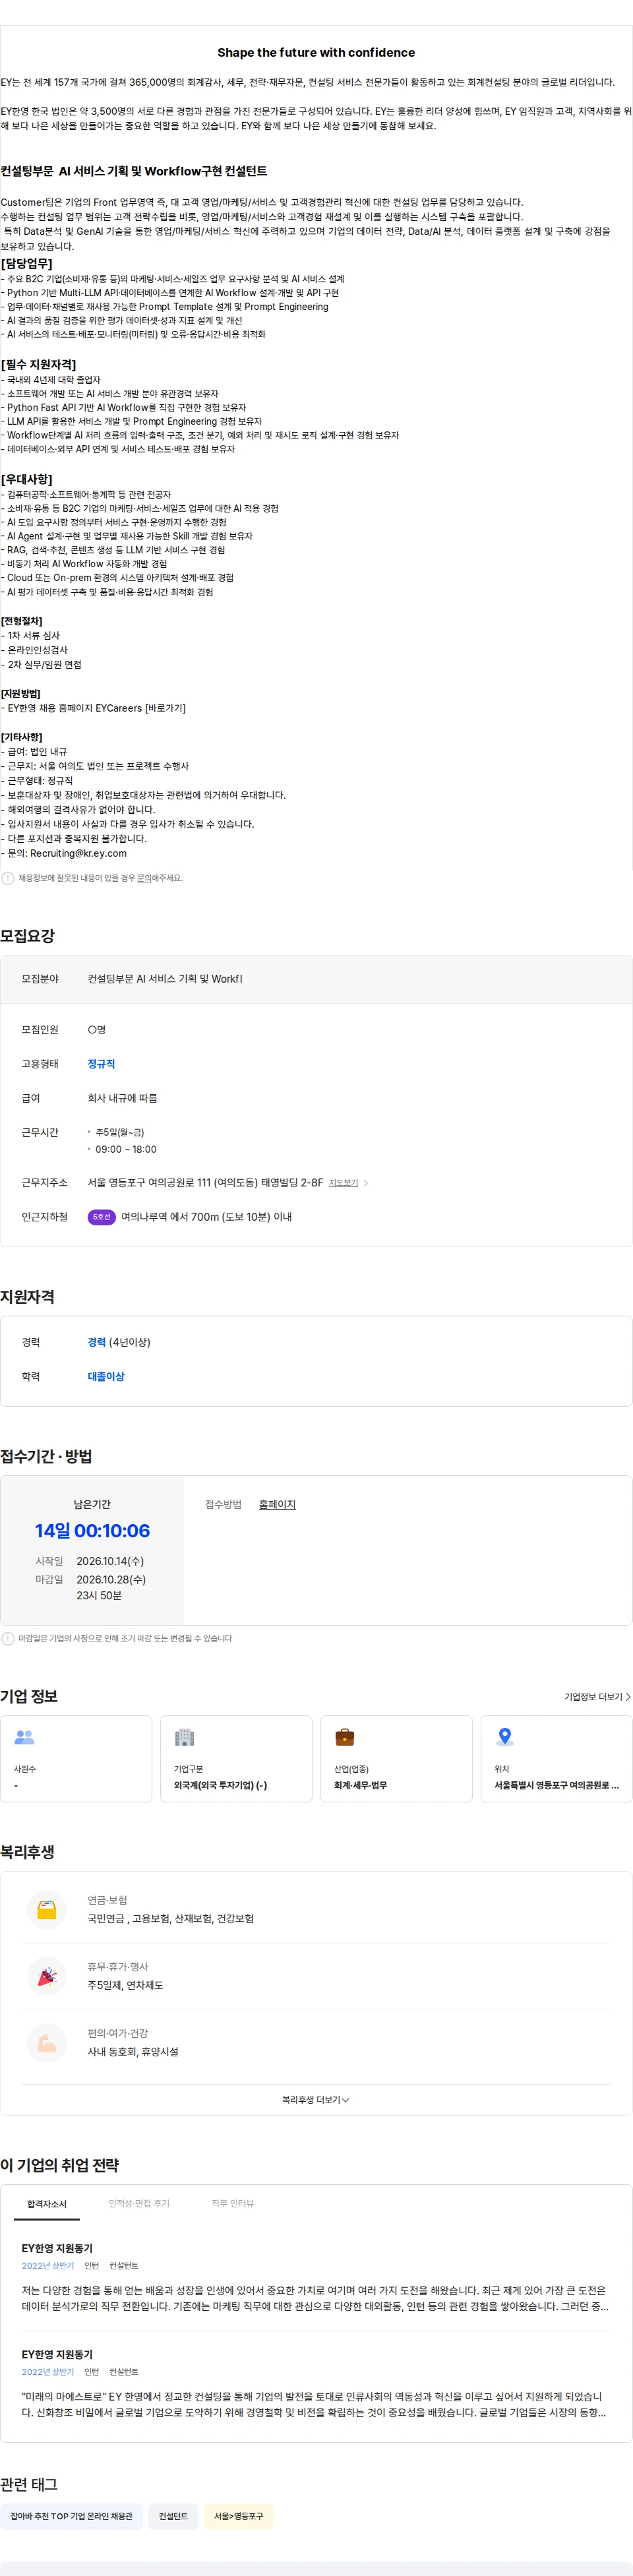This screenshot has height=2576, width=633.
Task: Click the 서울특별시 영등포구 여의공원로 location text
Action: point(556,1785)
